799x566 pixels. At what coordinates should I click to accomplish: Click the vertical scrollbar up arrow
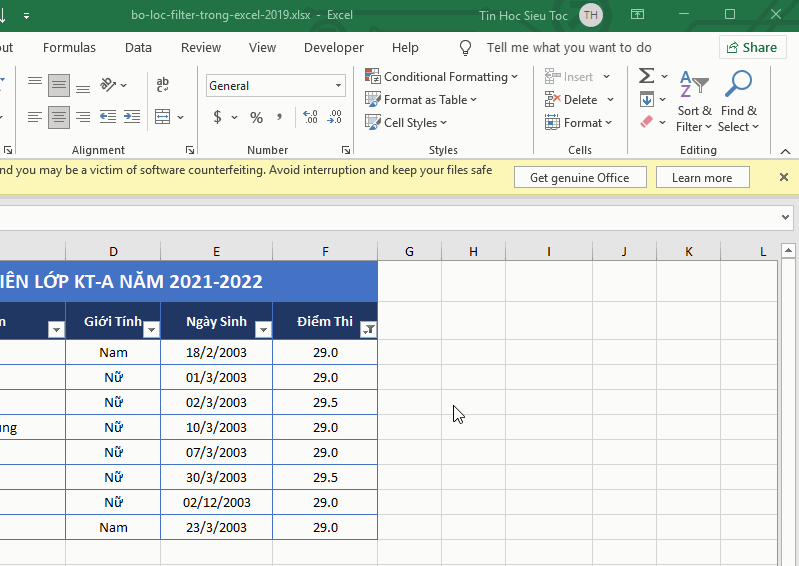point(788,250)
